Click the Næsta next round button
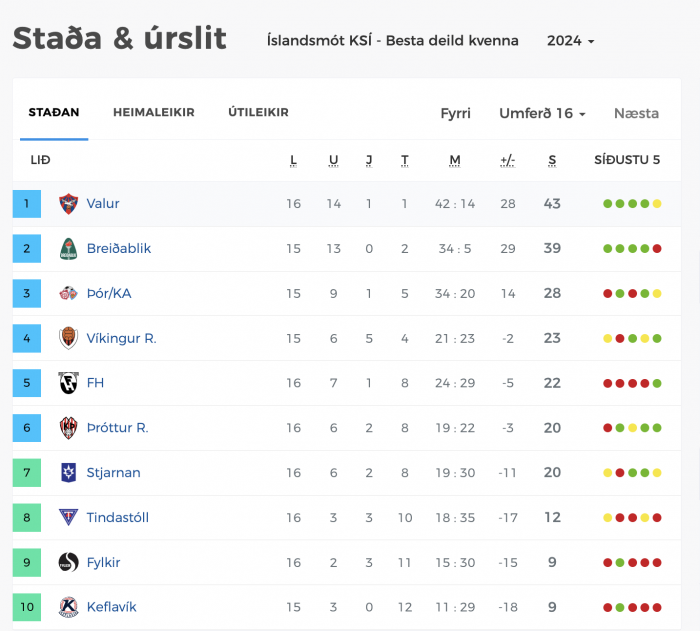Image resolution: width=700 pixels, height=631 pixels. [x=636, y=113]
